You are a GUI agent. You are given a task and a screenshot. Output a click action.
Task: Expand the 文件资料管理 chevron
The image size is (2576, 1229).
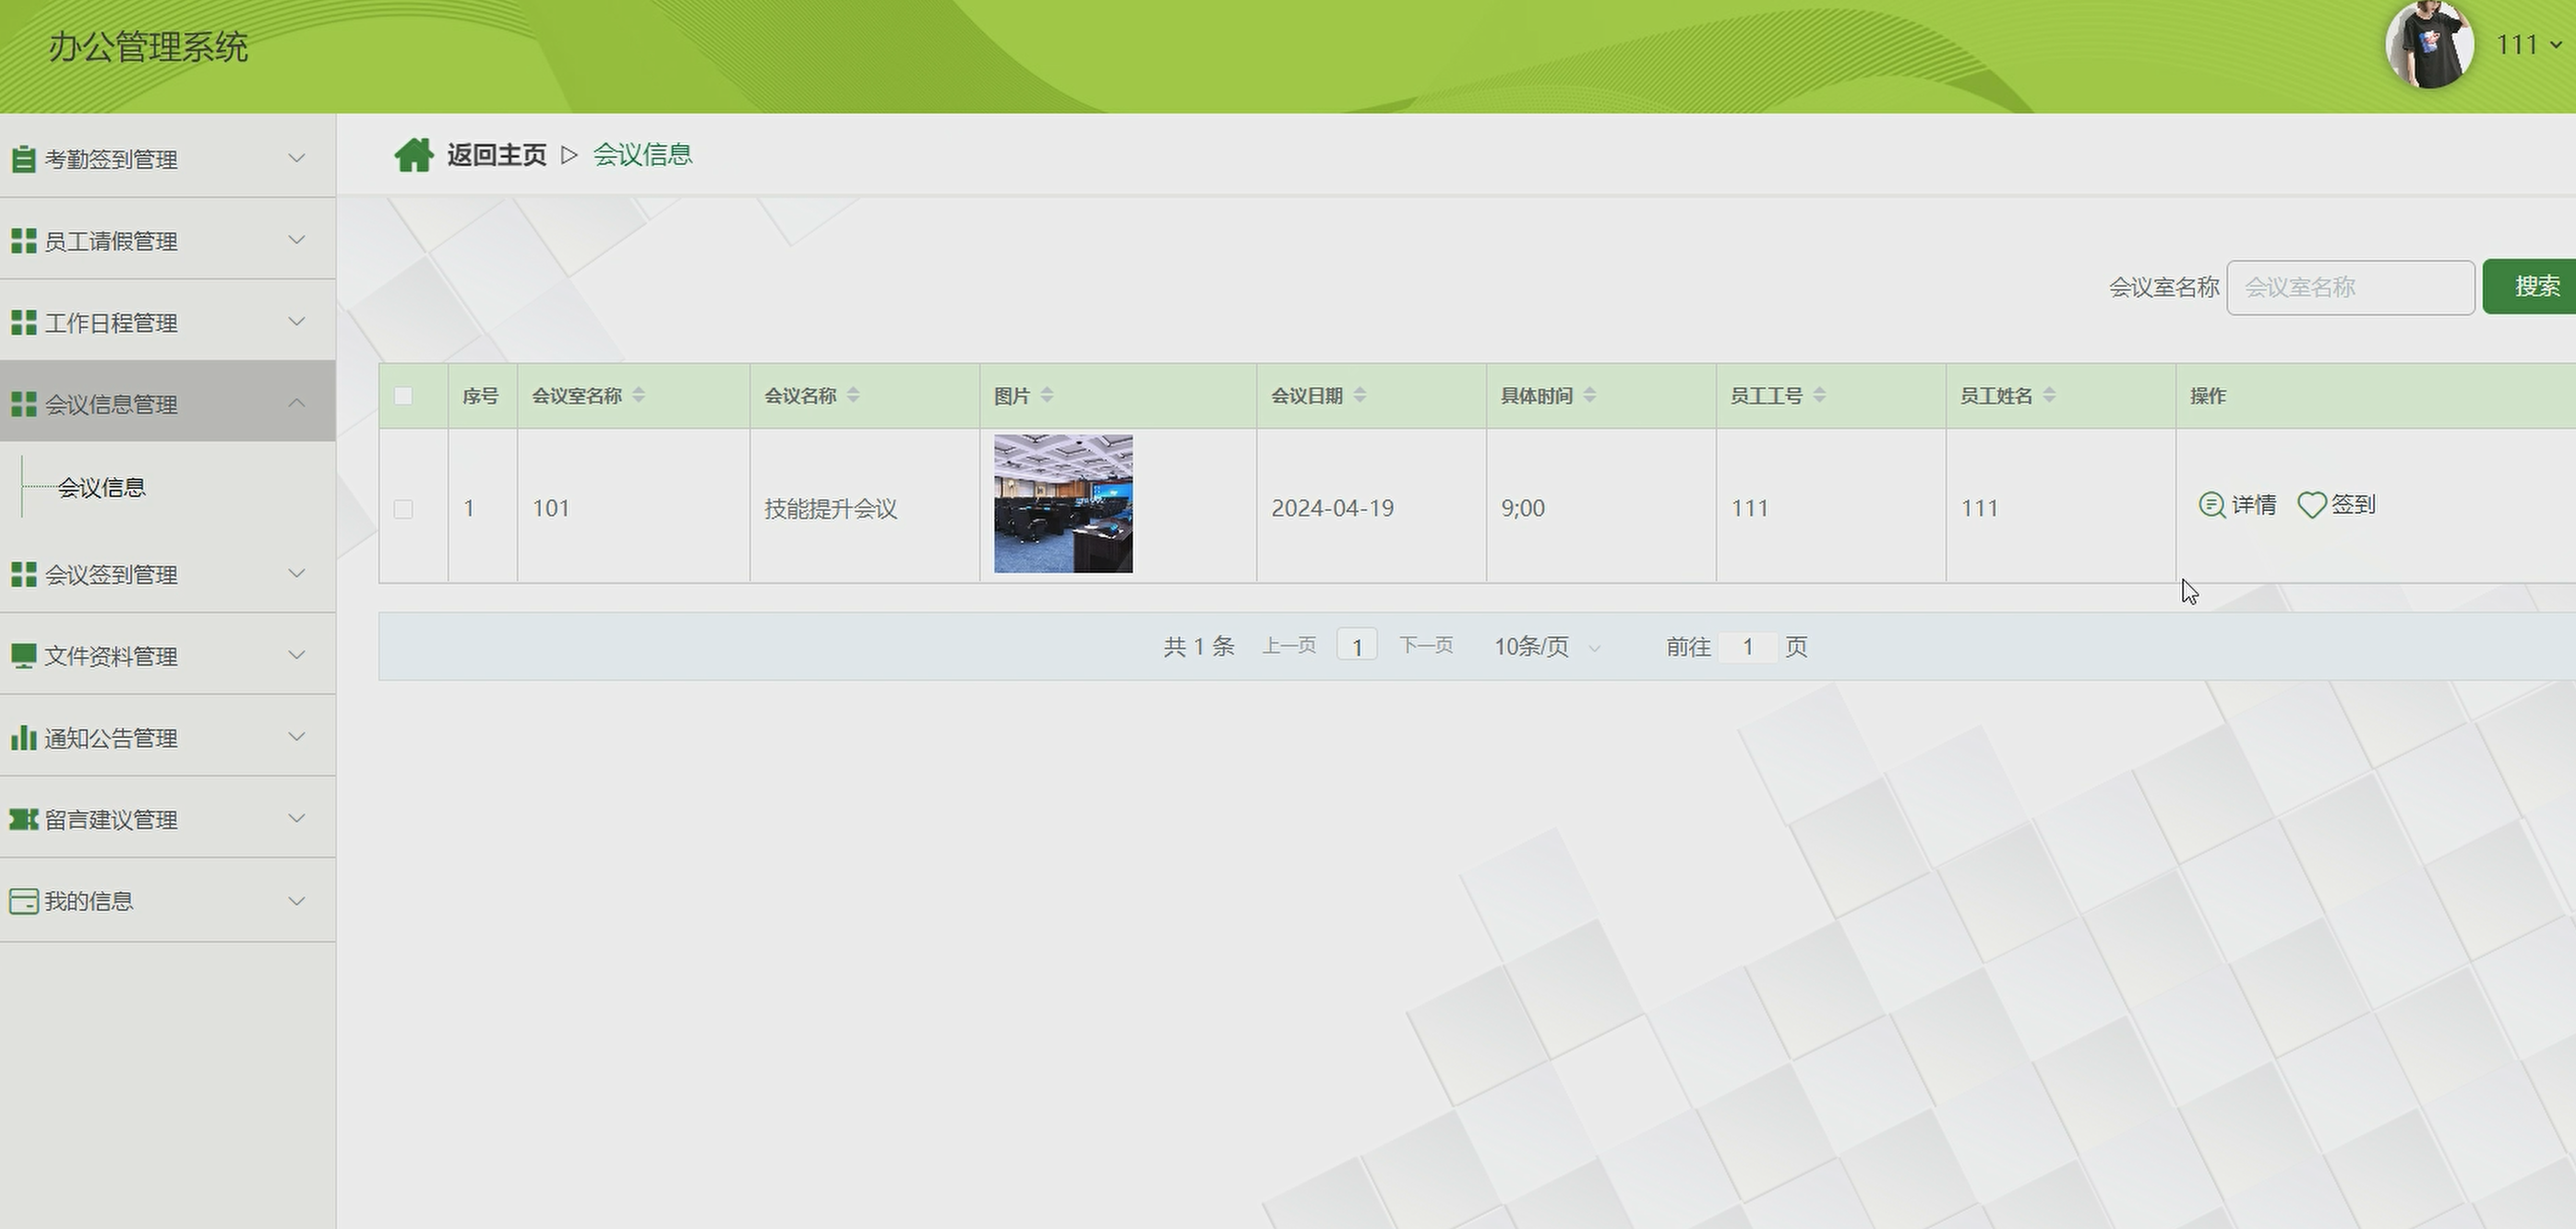click(297, 655)
